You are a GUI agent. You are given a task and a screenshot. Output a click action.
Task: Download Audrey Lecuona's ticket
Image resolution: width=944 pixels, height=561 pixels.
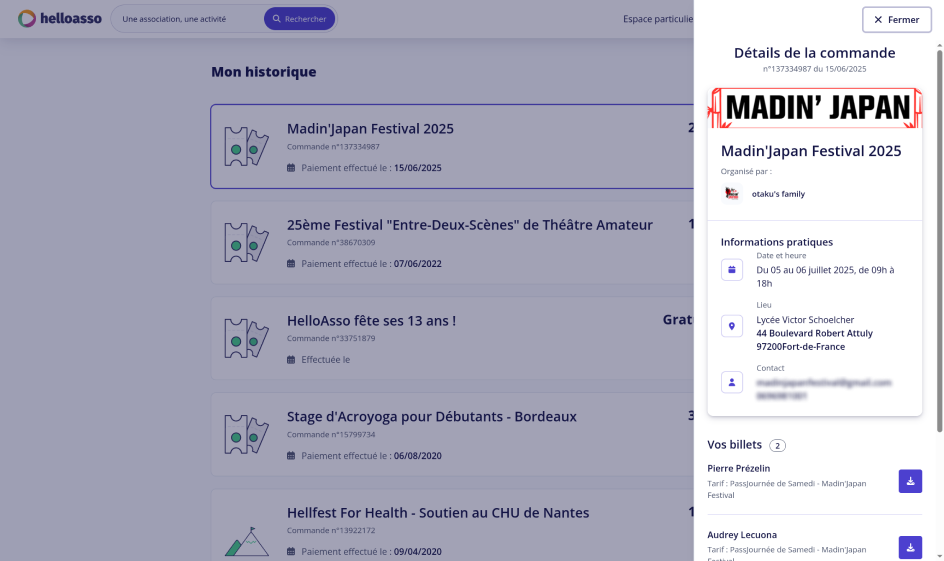[910, 548]
